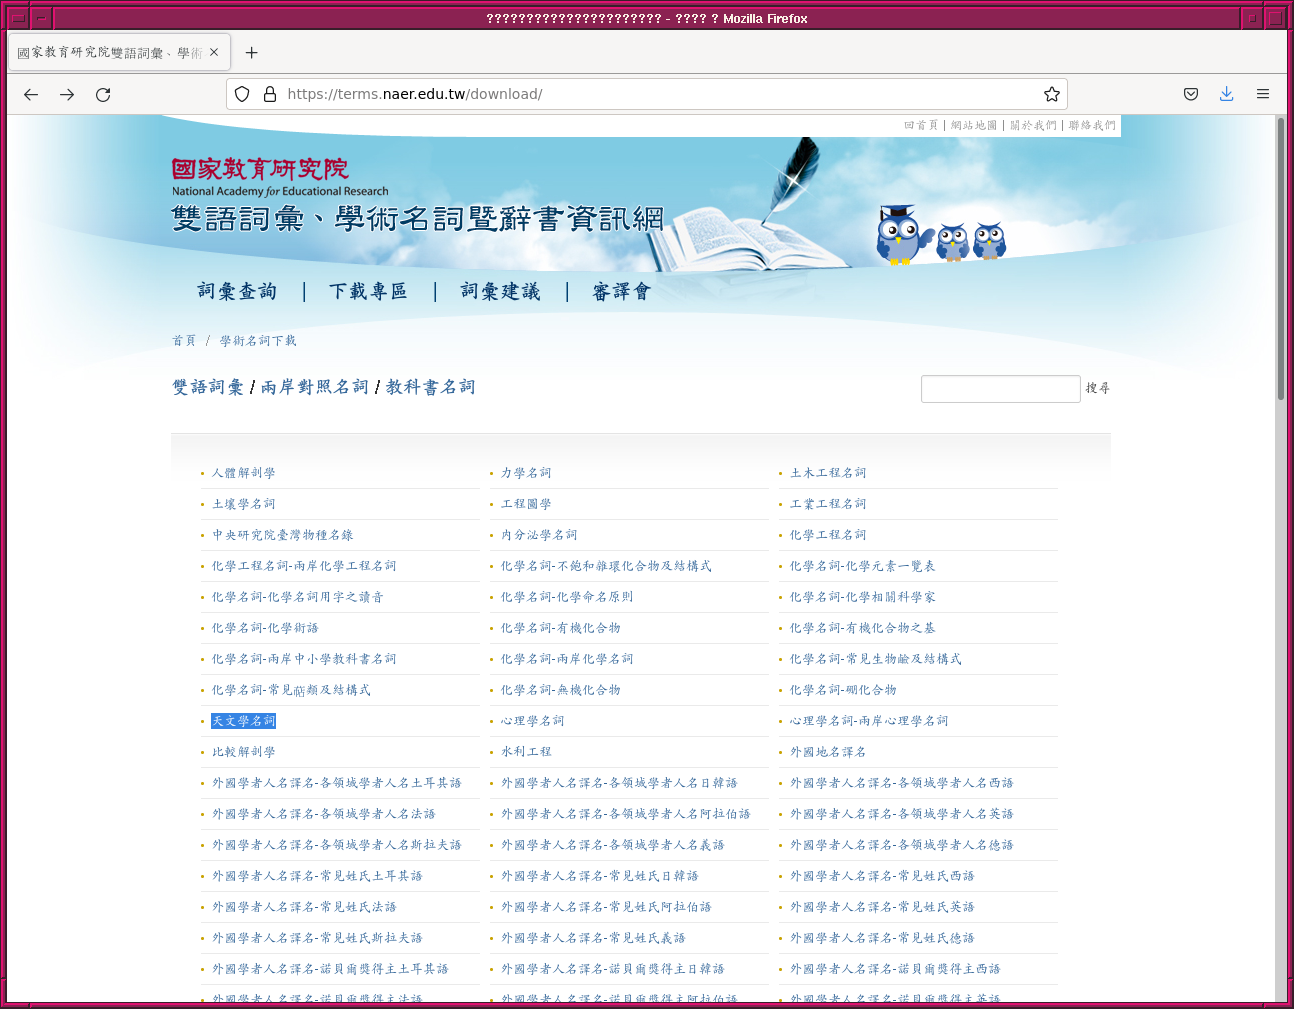Open the 天文學名詞 download link
Viewport: 1294px width, 1009px height.
point(243,721)
